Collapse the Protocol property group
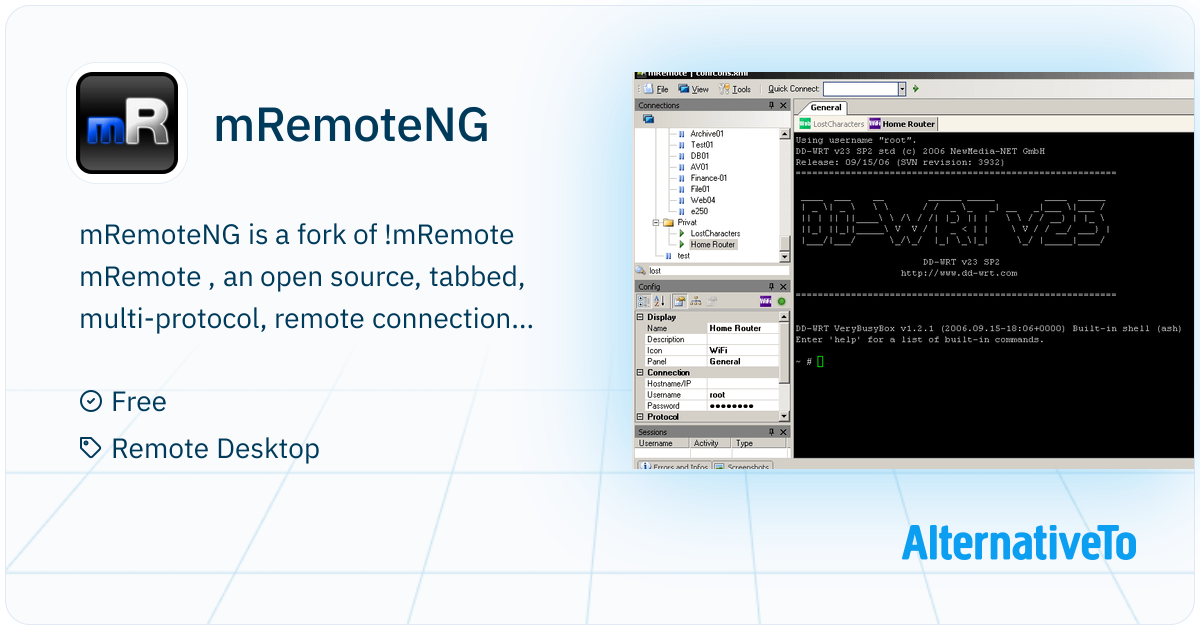1200x630 pixels. pos(640,416)
